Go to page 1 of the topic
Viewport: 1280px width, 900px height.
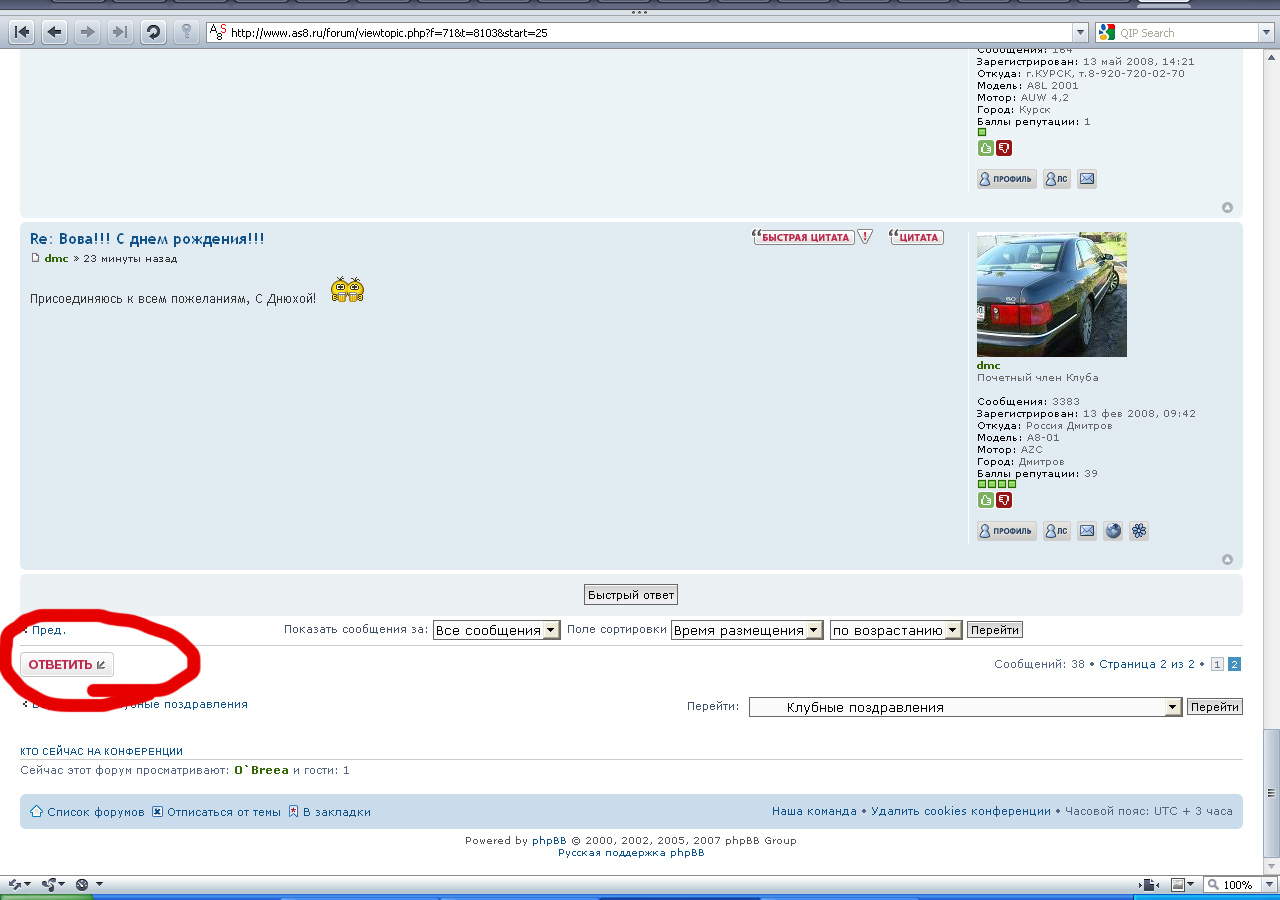[x=1217, y=664]
